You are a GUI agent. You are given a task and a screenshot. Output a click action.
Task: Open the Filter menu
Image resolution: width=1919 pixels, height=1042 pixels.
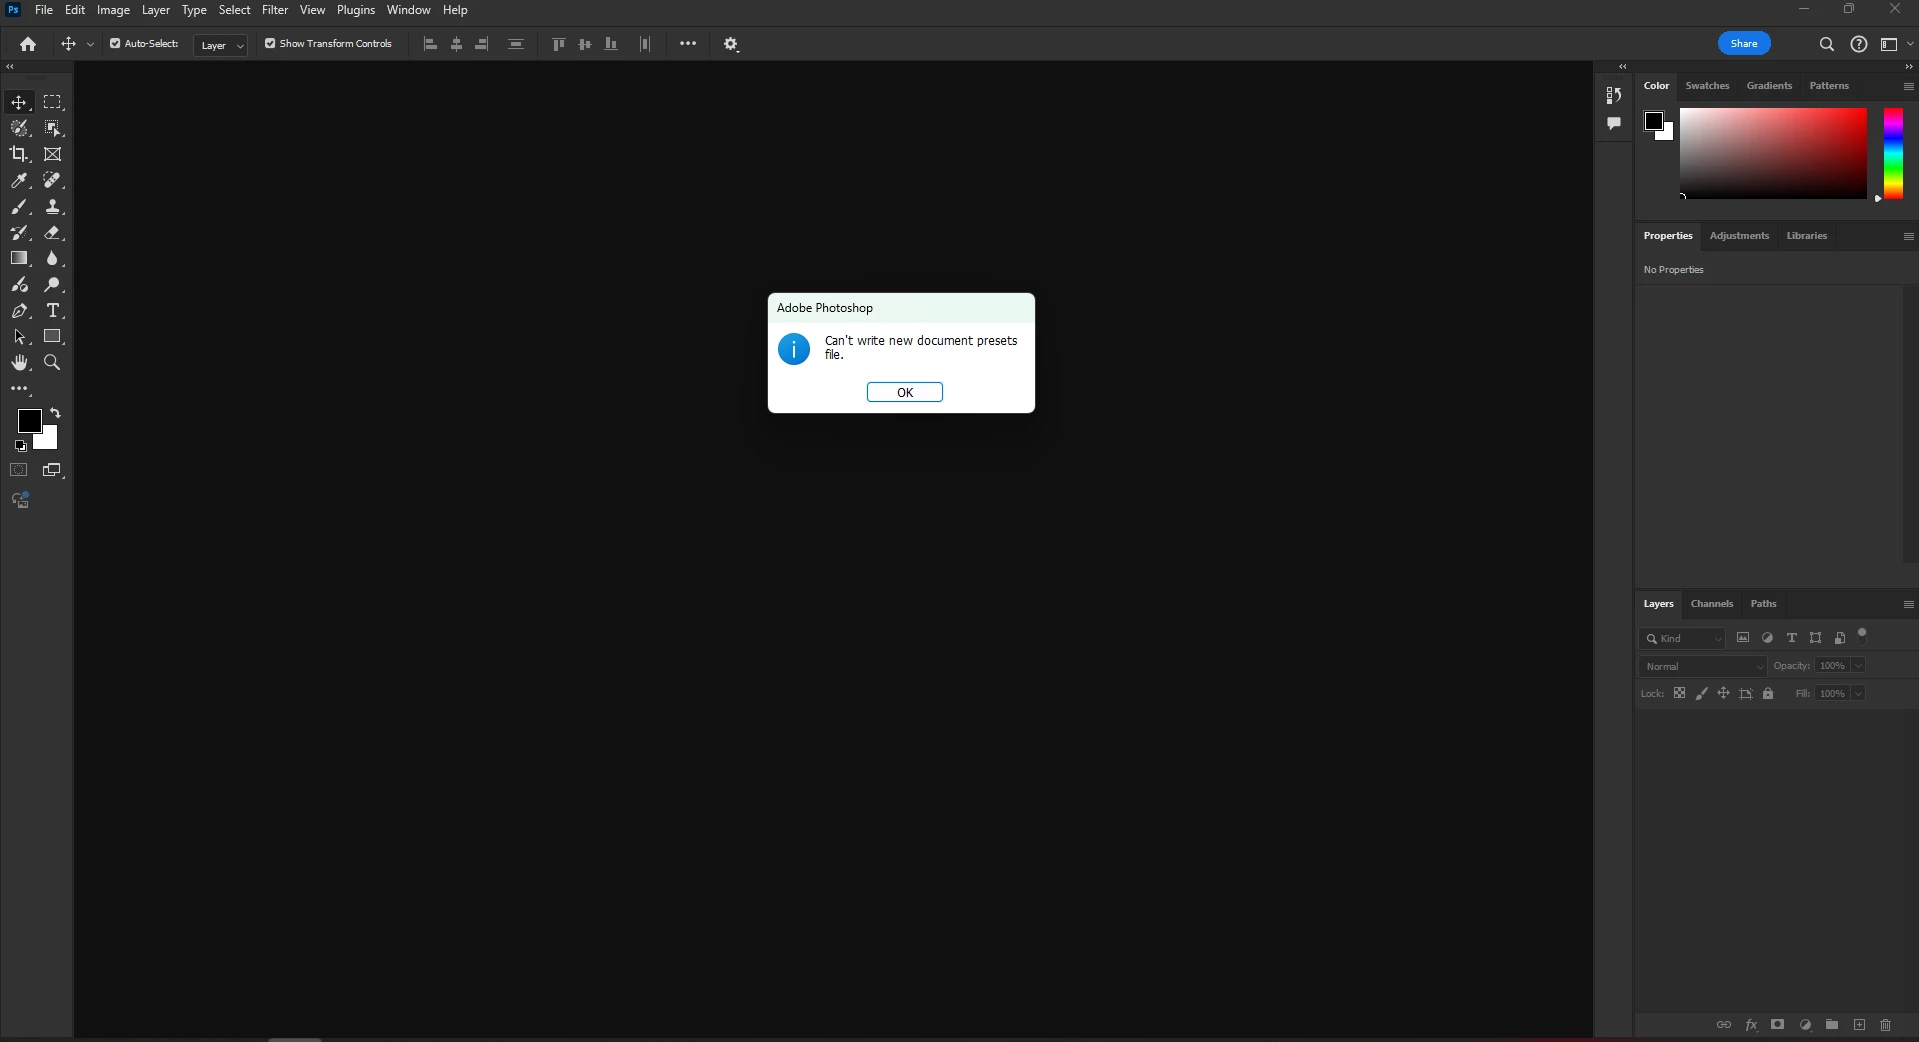275,10
